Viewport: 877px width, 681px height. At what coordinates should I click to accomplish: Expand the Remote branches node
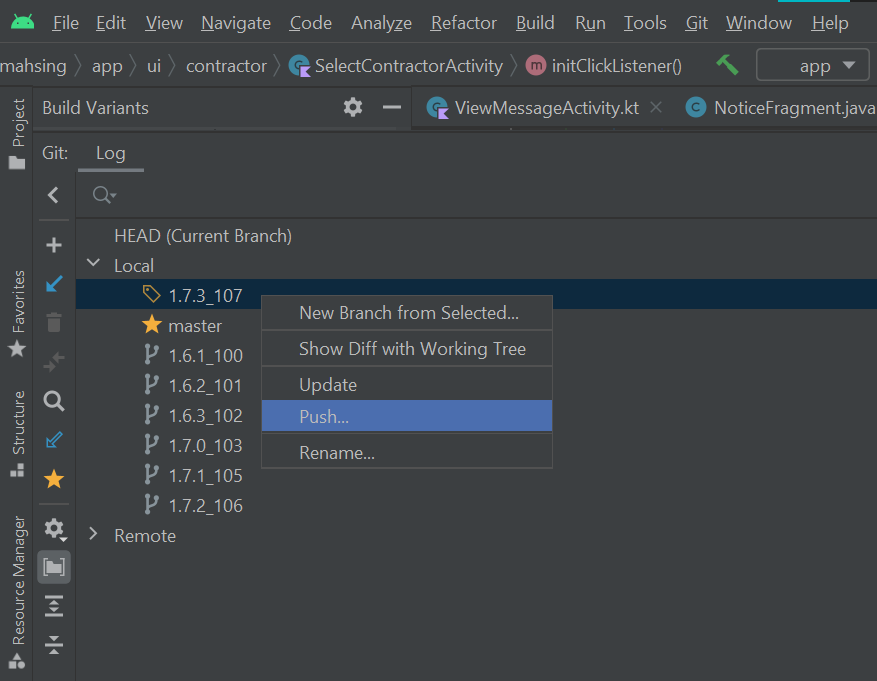(x=92, y=535)
